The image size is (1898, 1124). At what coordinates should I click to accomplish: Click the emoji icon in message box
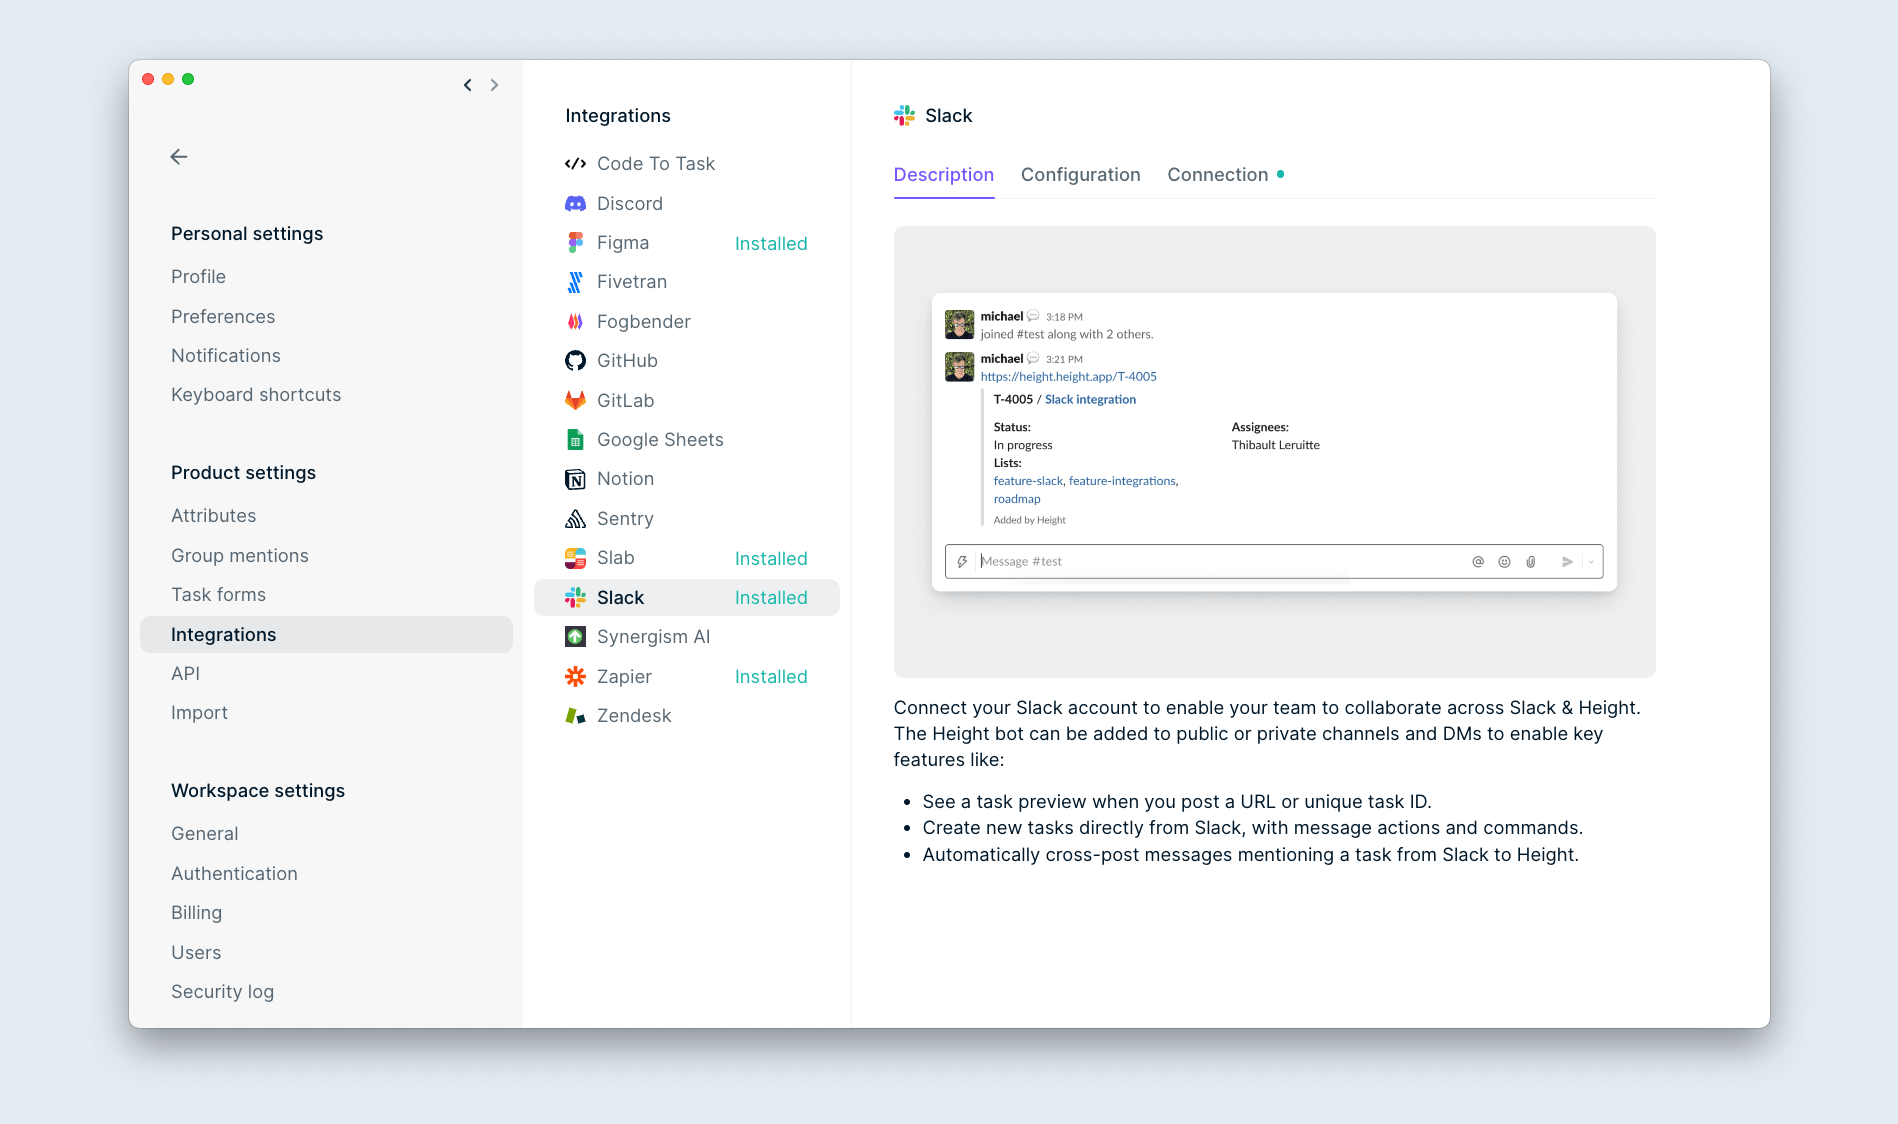[x=1504, y=562]
